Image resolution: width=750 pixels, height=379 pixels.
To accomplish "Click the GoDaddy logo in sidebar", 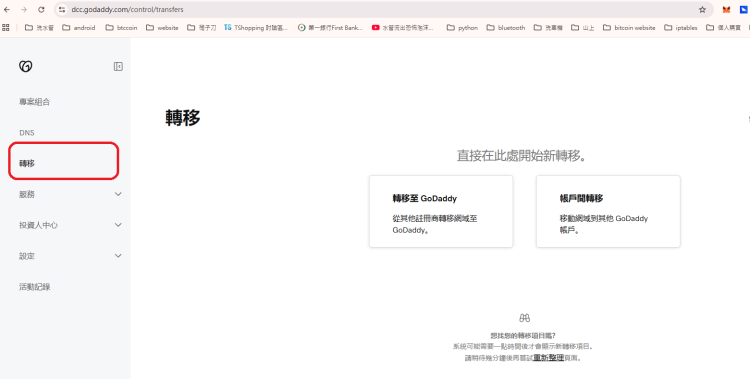I will 26,67.
